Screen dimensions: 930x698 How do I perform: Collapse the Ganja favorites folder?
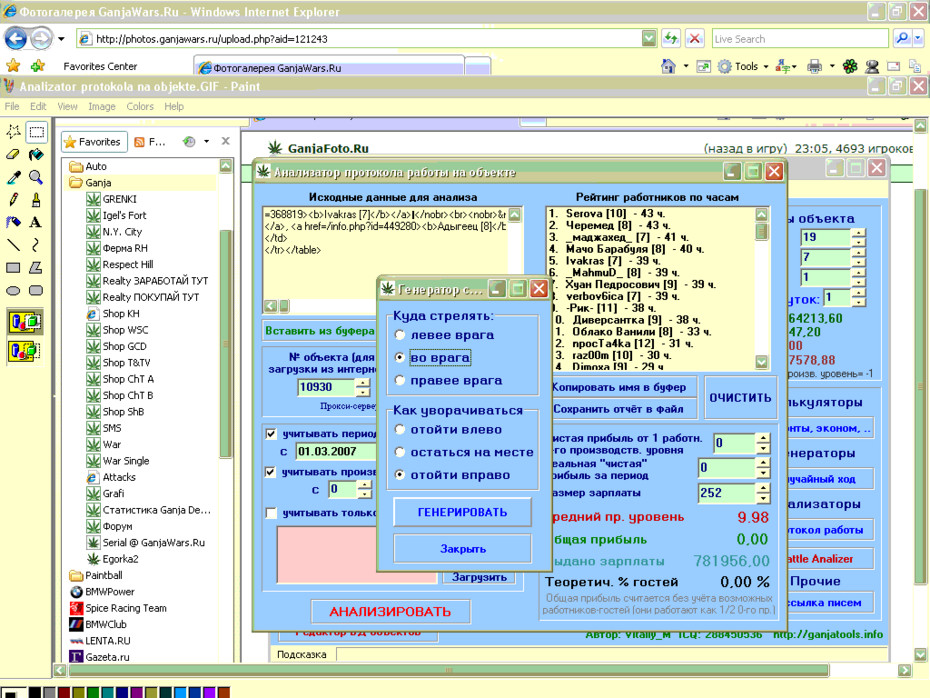point(98,183)
